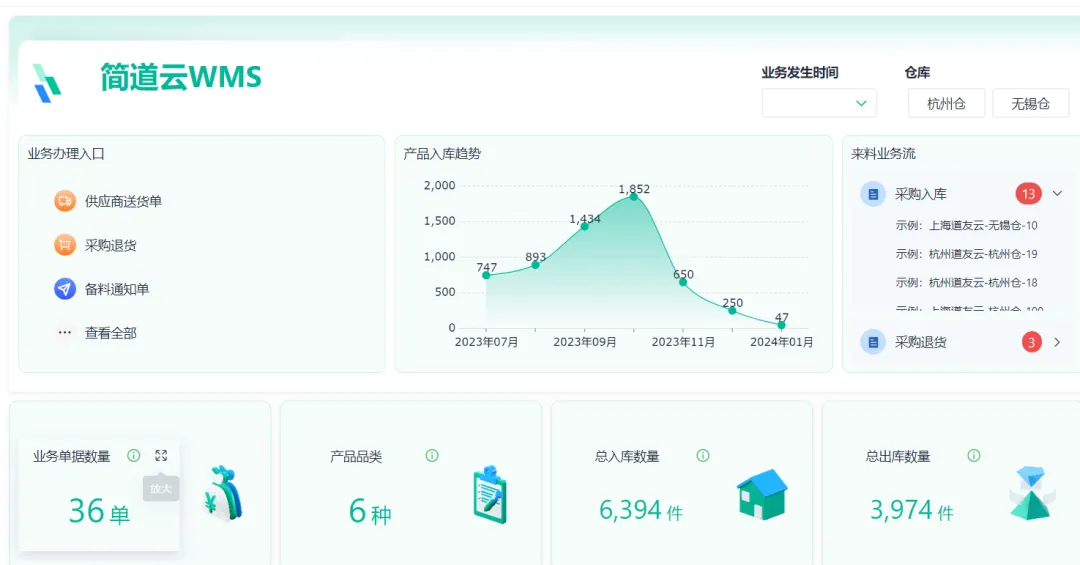Click the 2023年09月 axis label
Screen dimensions: 1080x565
pyautogui.click(x=585, y=342)
